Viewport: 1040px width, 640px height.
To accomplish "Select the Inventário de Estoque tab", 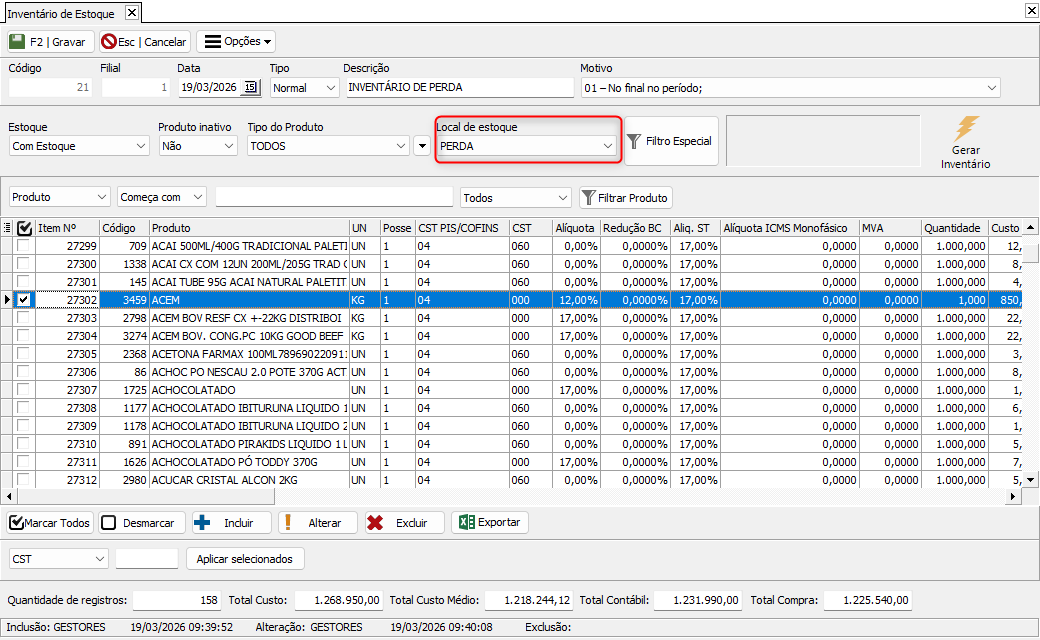I will (x=61, y=13).
